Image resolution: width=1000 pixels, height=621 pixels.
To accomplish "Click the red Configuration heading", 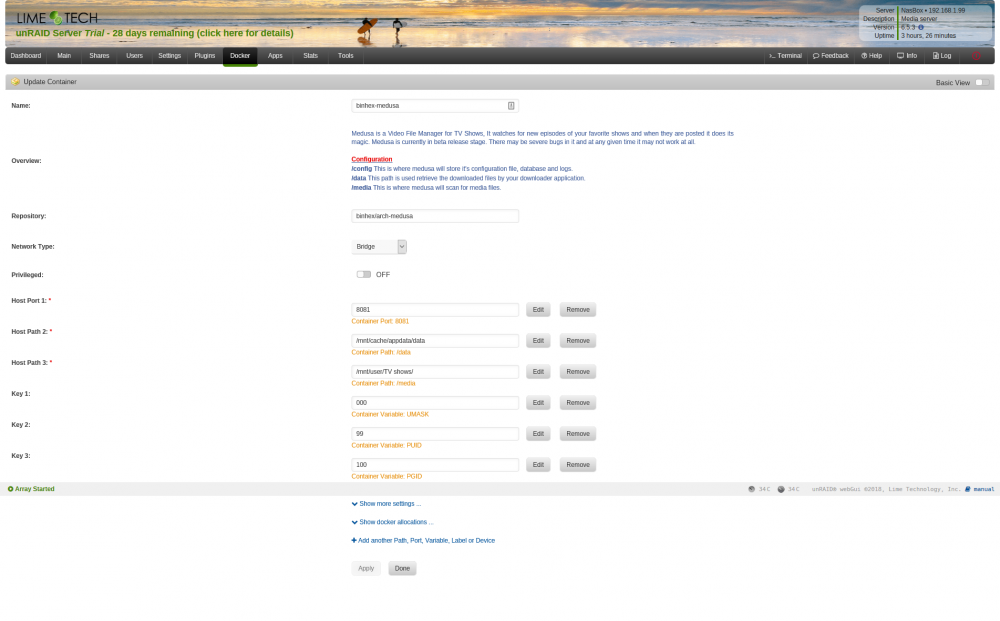I will click(372, 159).
